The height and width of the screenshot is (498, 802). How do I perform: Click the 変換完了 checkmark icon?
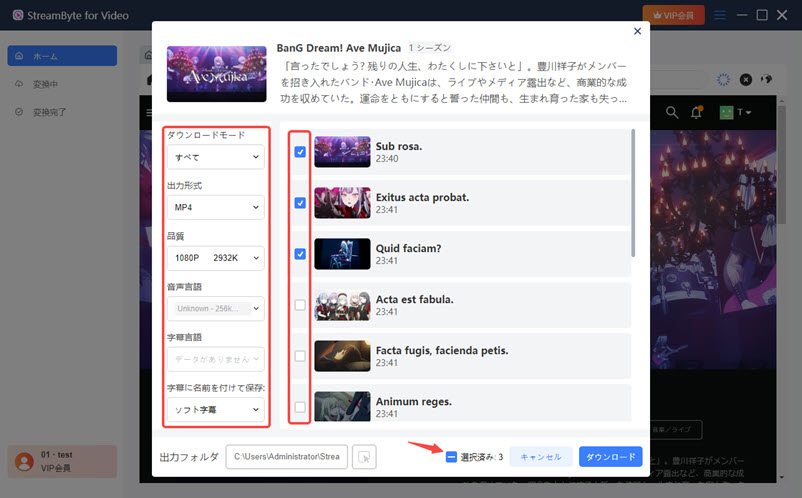(x=19, y=112)
